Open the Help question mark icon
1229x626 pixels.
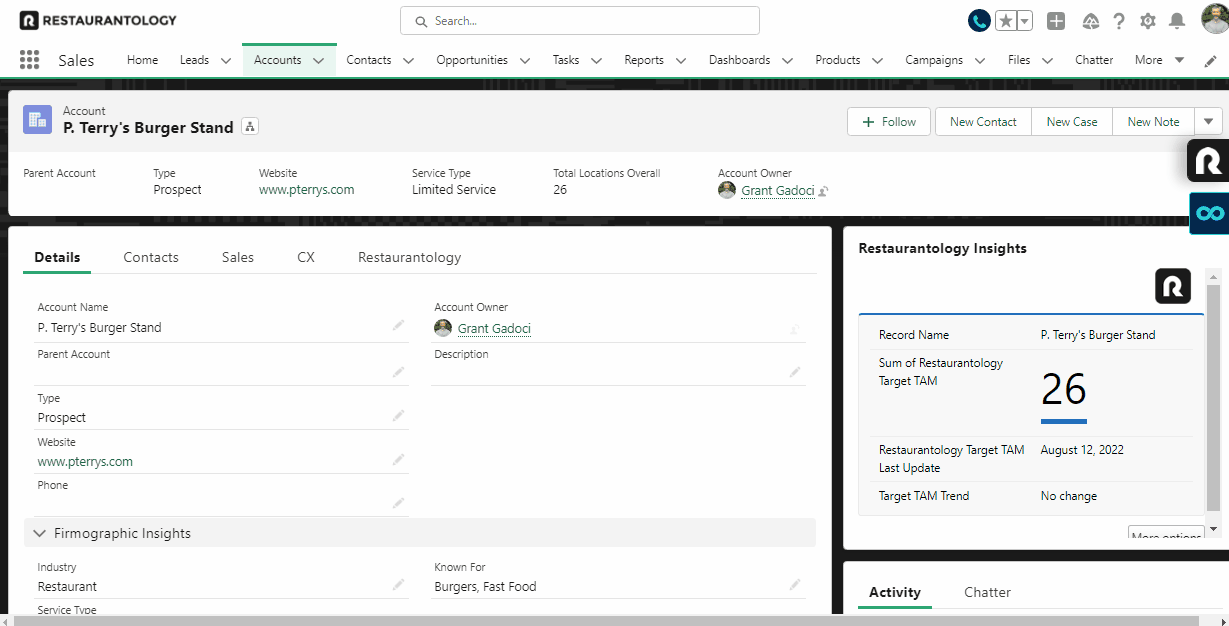point(1119,21)
